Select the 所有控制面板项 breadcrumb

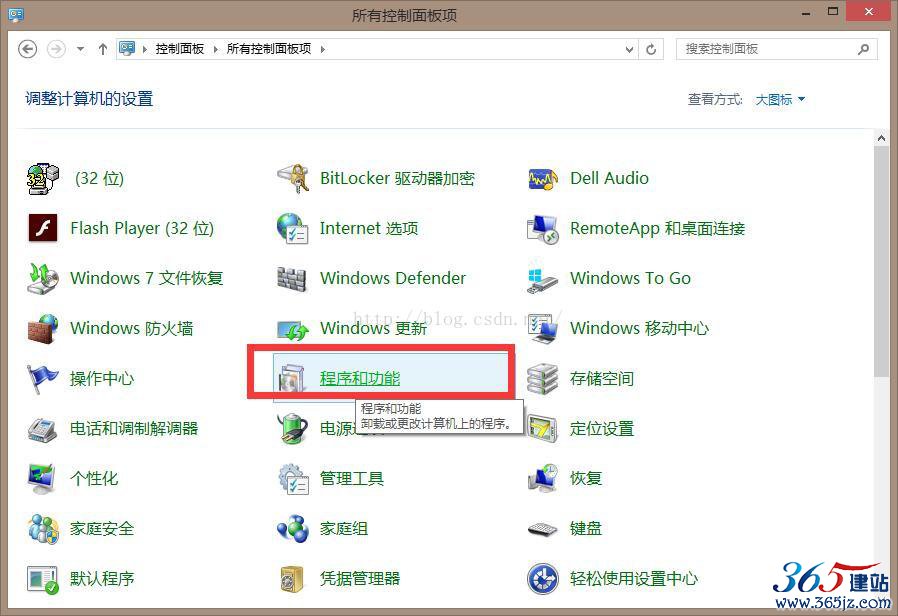click(269, 49)
